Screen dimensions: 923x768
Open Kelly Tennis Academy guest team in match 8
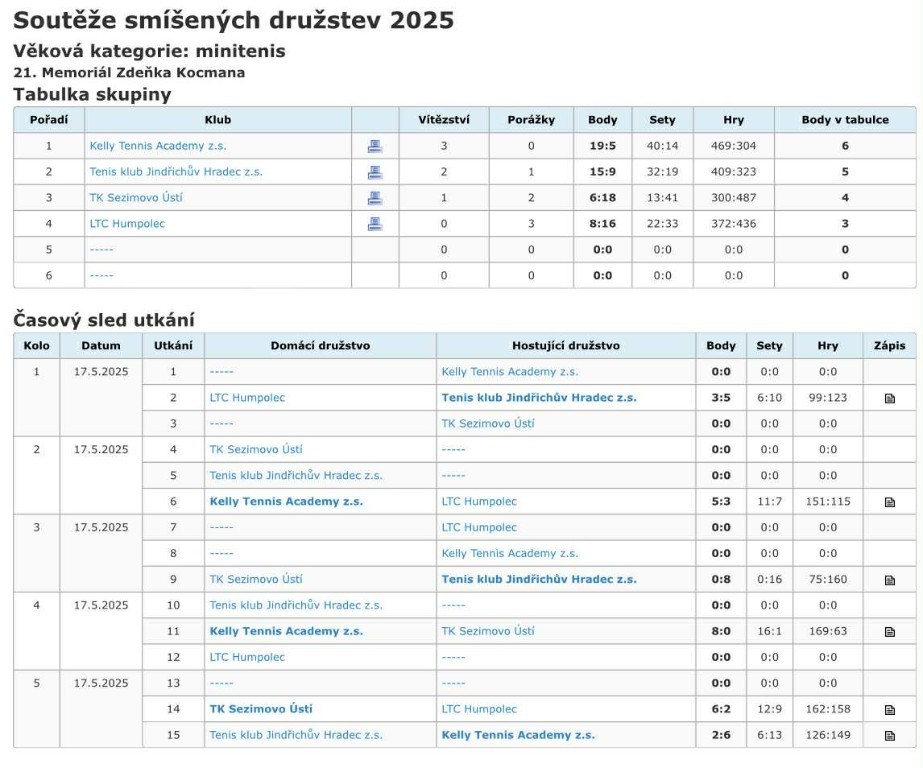click(x=510, y=553)
